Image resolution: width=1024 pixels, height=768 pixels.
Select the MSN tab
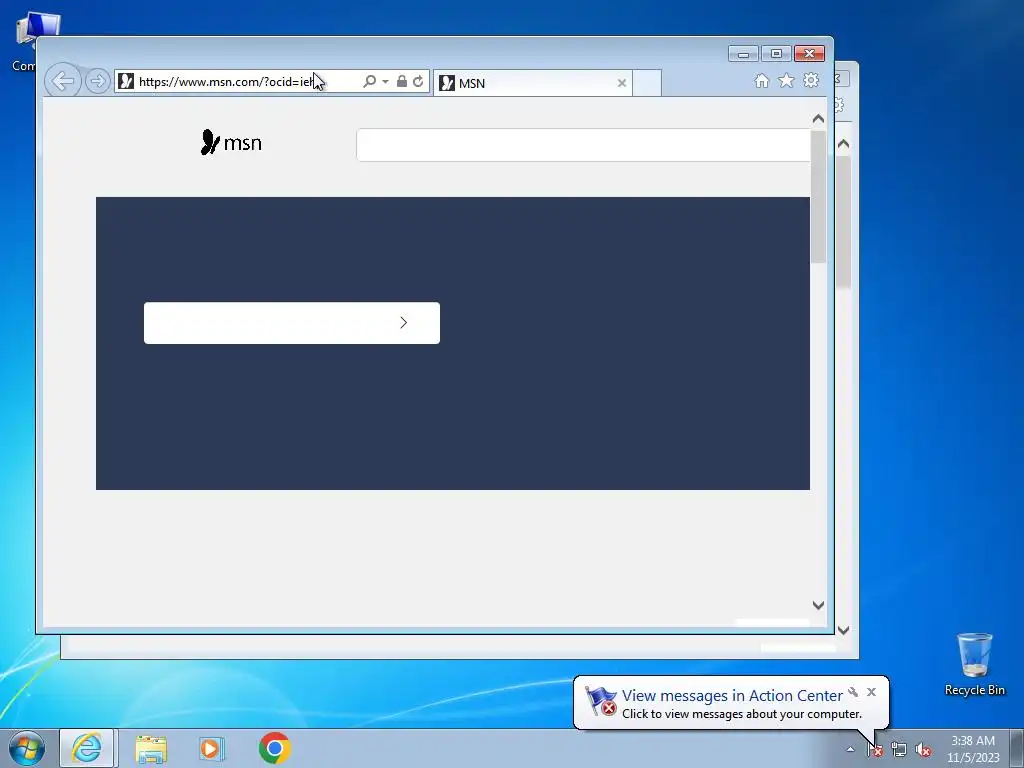[532, 83]
